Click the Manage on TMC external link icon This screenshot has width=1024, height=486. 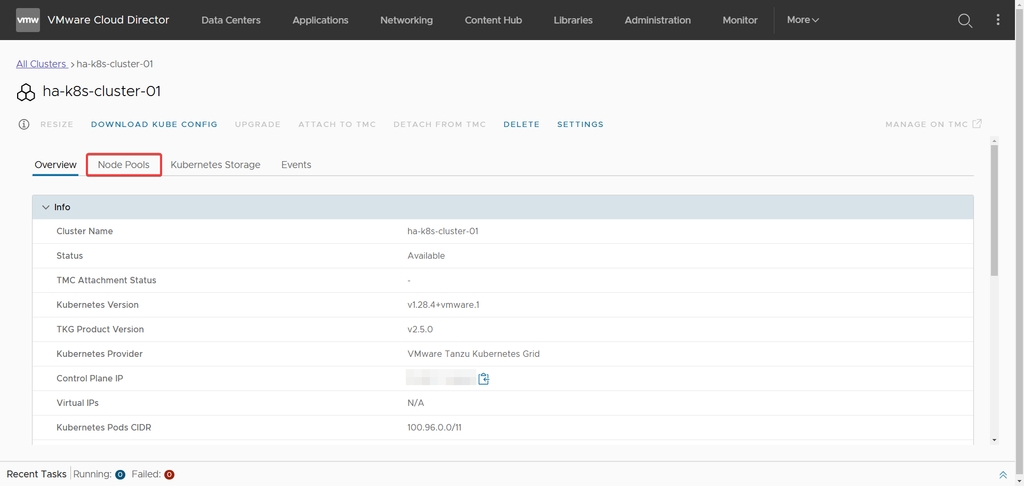click(977, 124)
